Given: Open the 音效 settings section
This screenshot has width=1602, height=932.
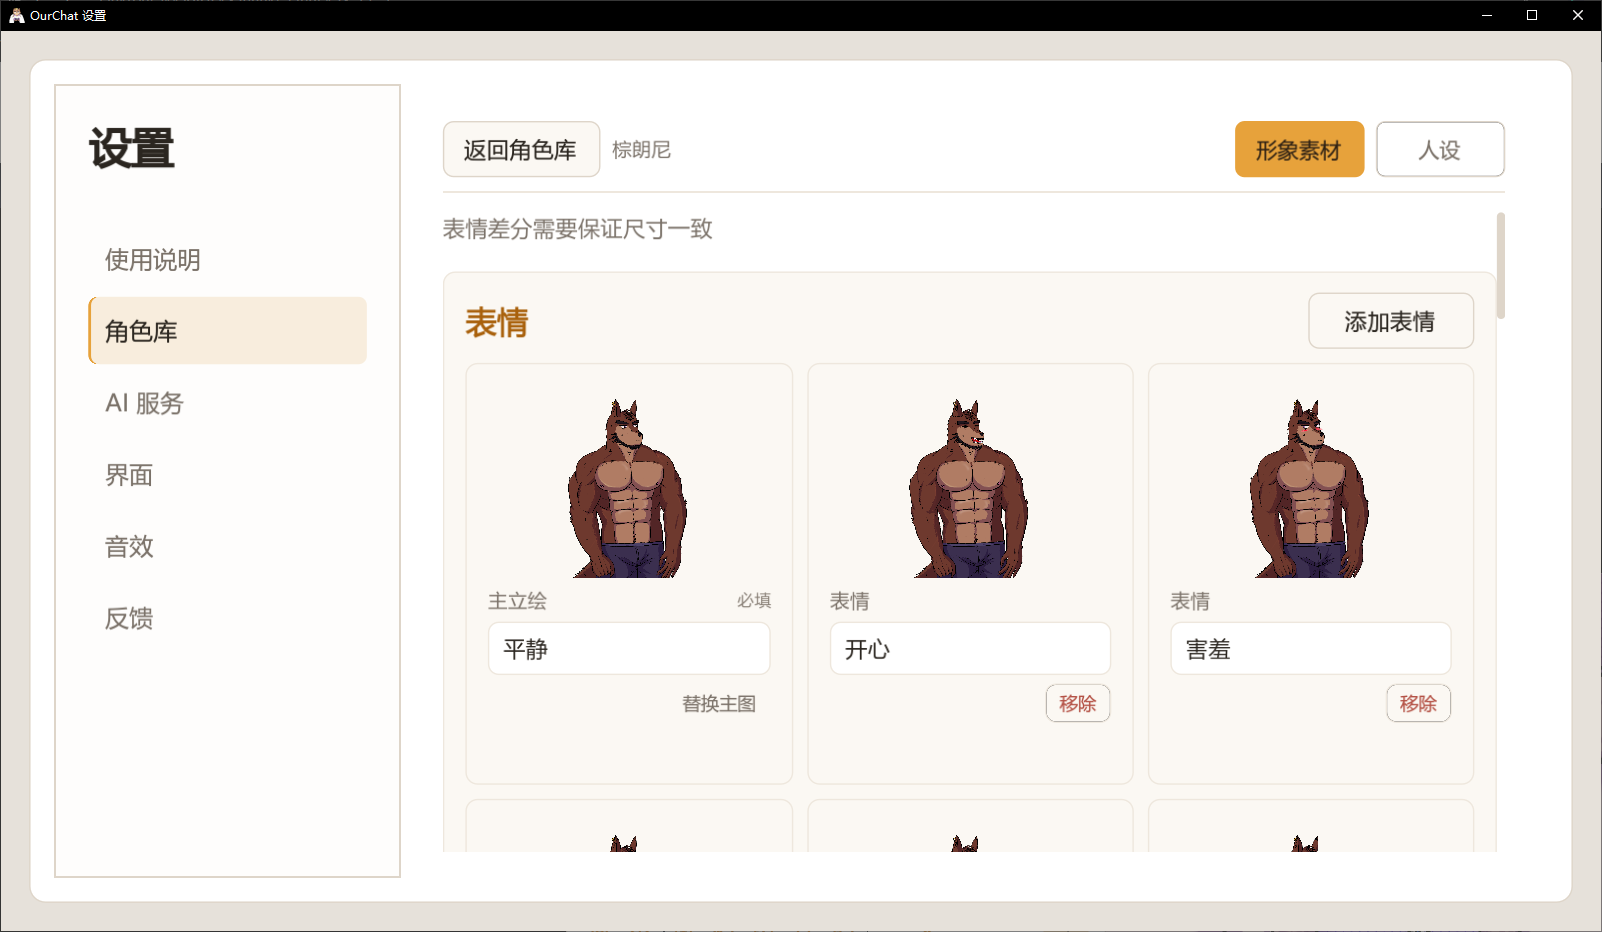Looking at the screenshot, I should pyautogui.click(x=228, y=547).
